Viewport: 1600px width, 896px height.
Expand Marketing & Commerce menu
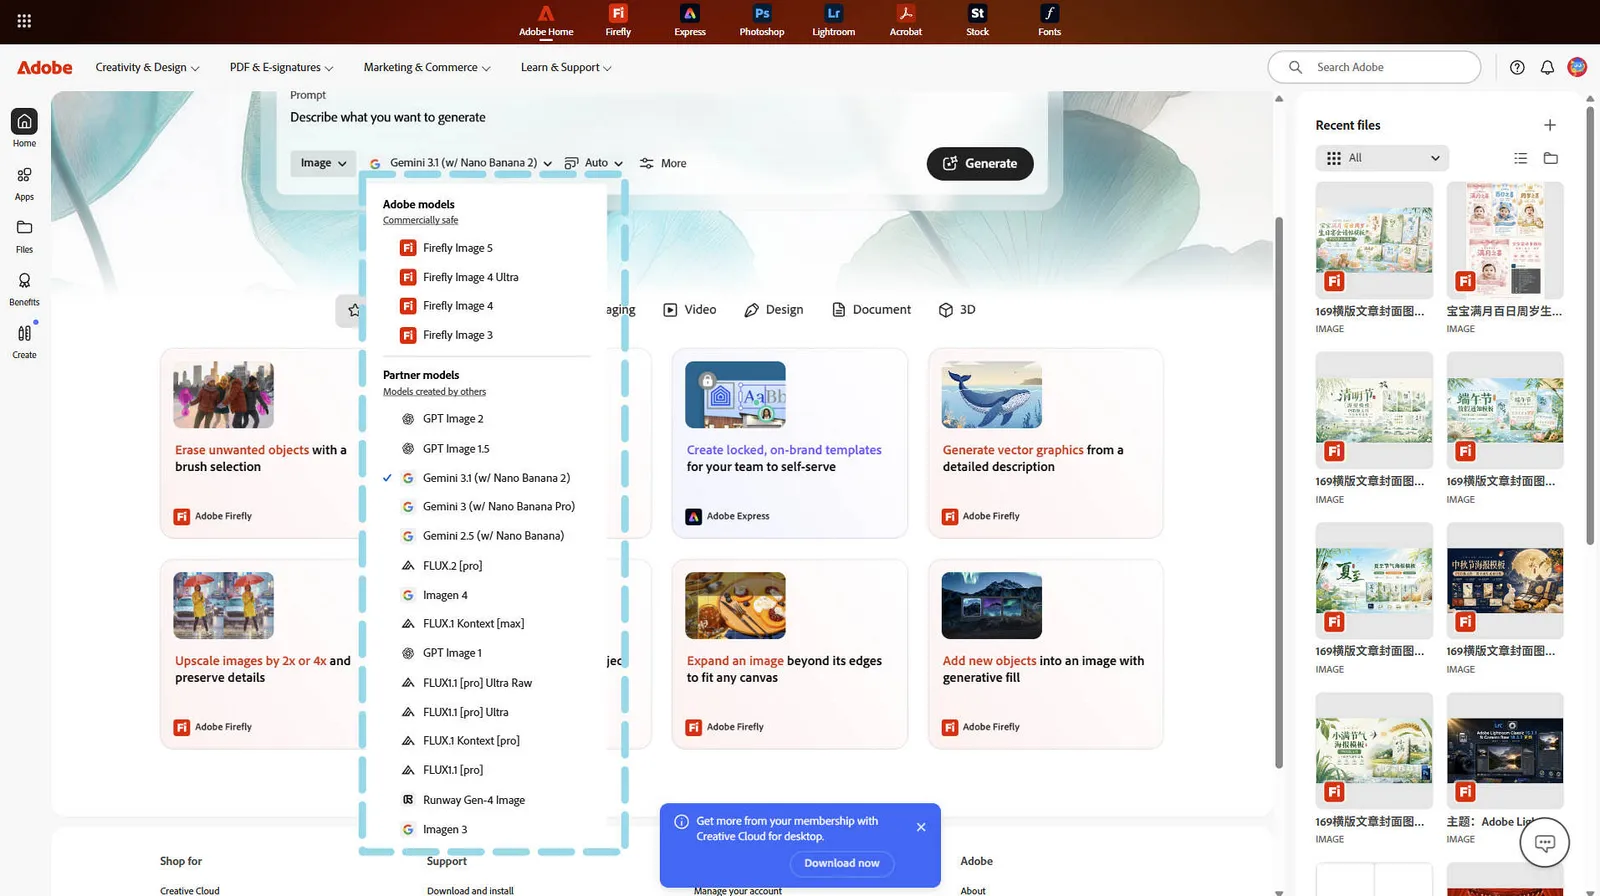click(427, 67)
